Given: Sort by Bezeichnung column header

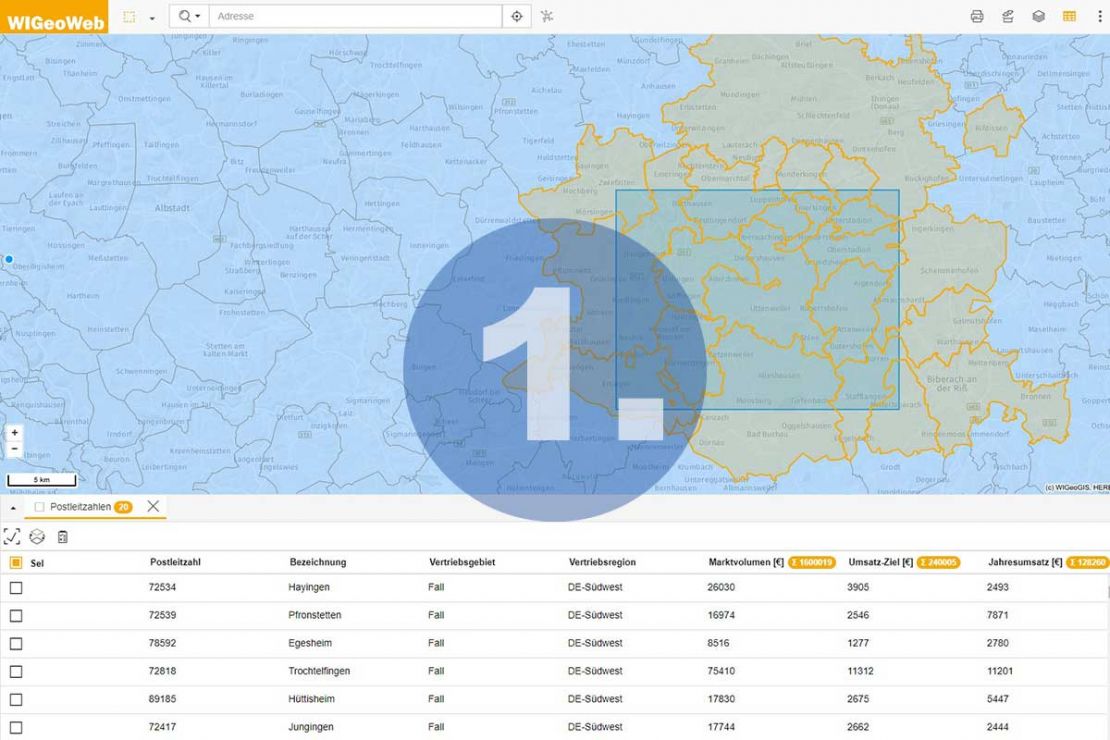Looking at the screenshot, I should click(318, 562).
